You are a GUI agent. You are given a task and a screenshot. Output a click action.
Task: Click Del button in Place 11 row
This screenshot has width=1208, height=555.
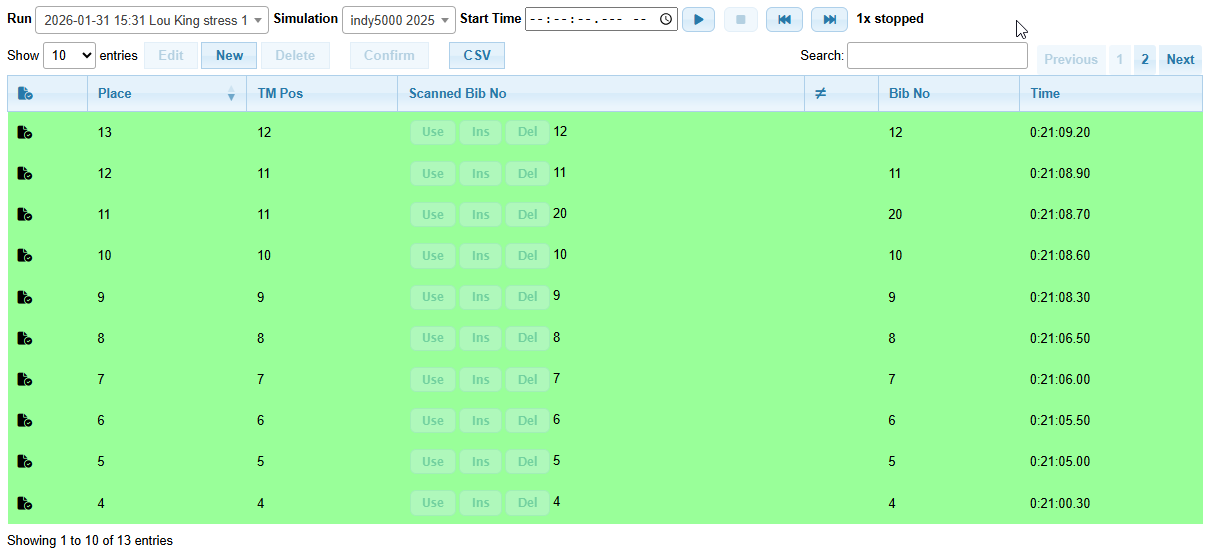(x=527, y=214)
